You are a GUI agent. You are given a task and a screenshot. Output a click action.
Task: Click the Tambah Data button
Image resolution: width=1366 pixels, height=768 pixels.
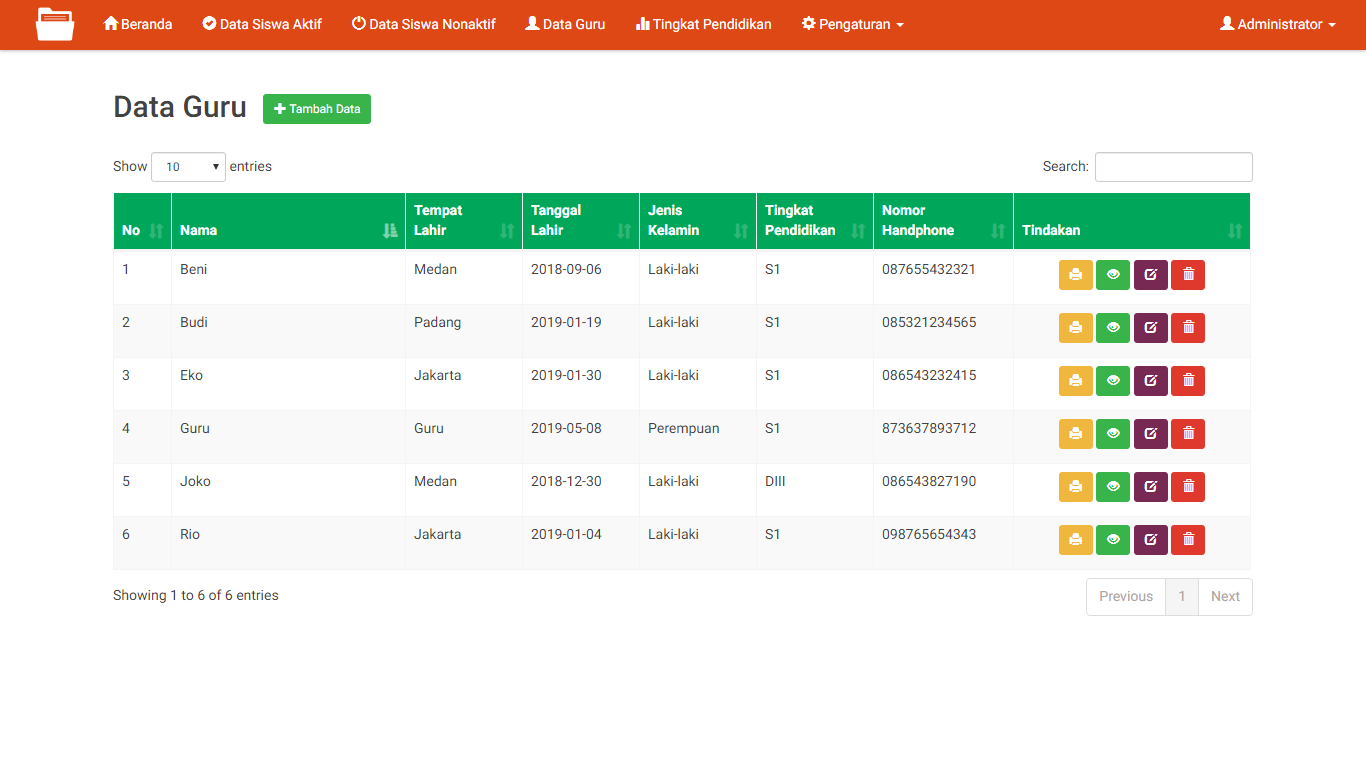[317, 109]
